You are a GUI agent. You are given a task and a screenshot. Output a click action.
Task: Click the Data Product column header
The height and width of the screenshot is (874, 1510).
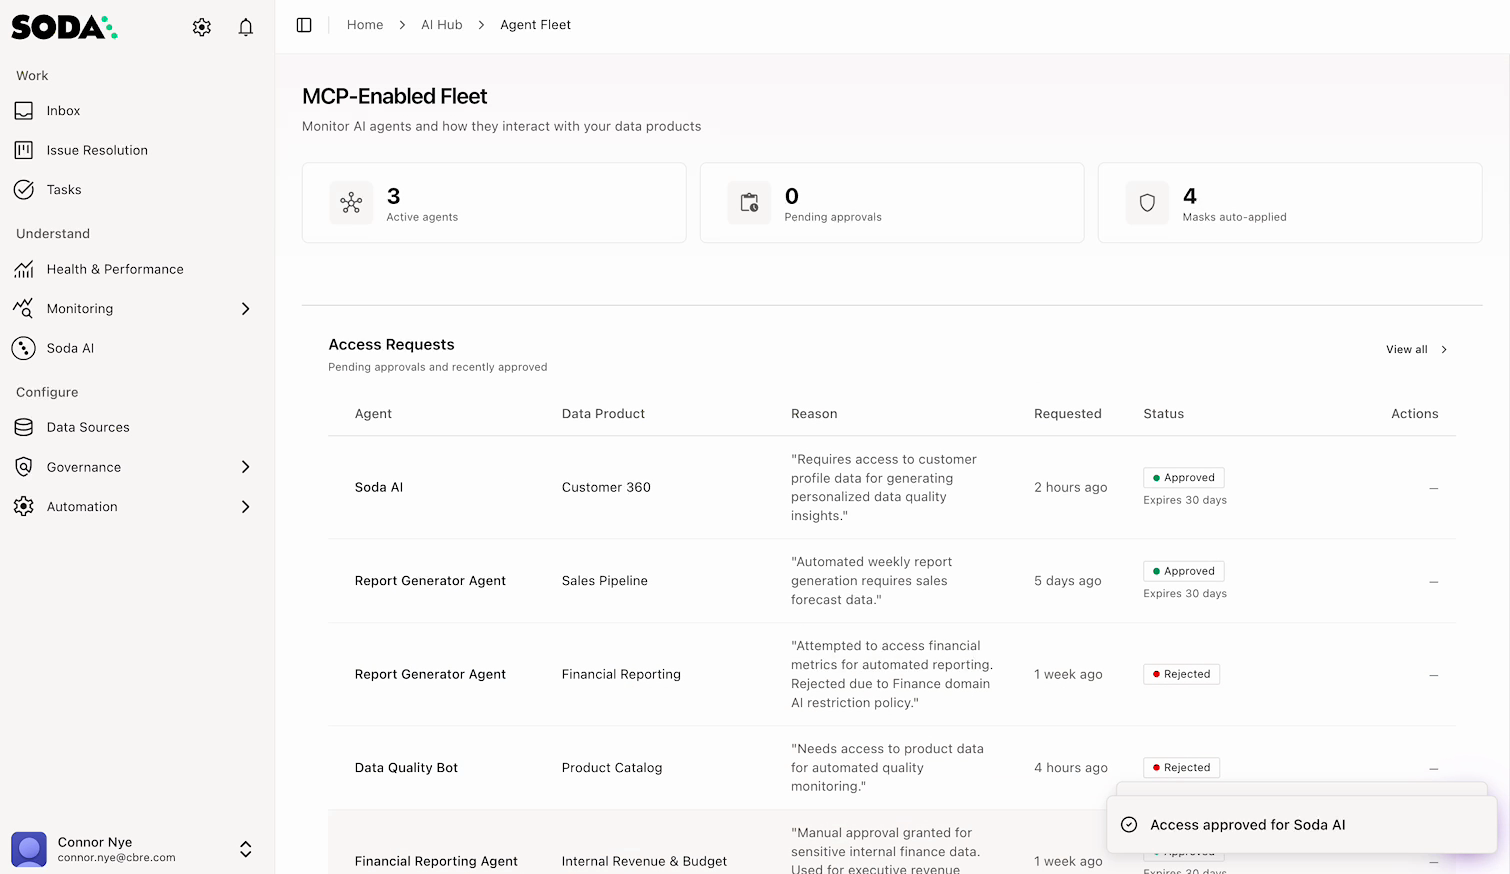pos(603,414)
